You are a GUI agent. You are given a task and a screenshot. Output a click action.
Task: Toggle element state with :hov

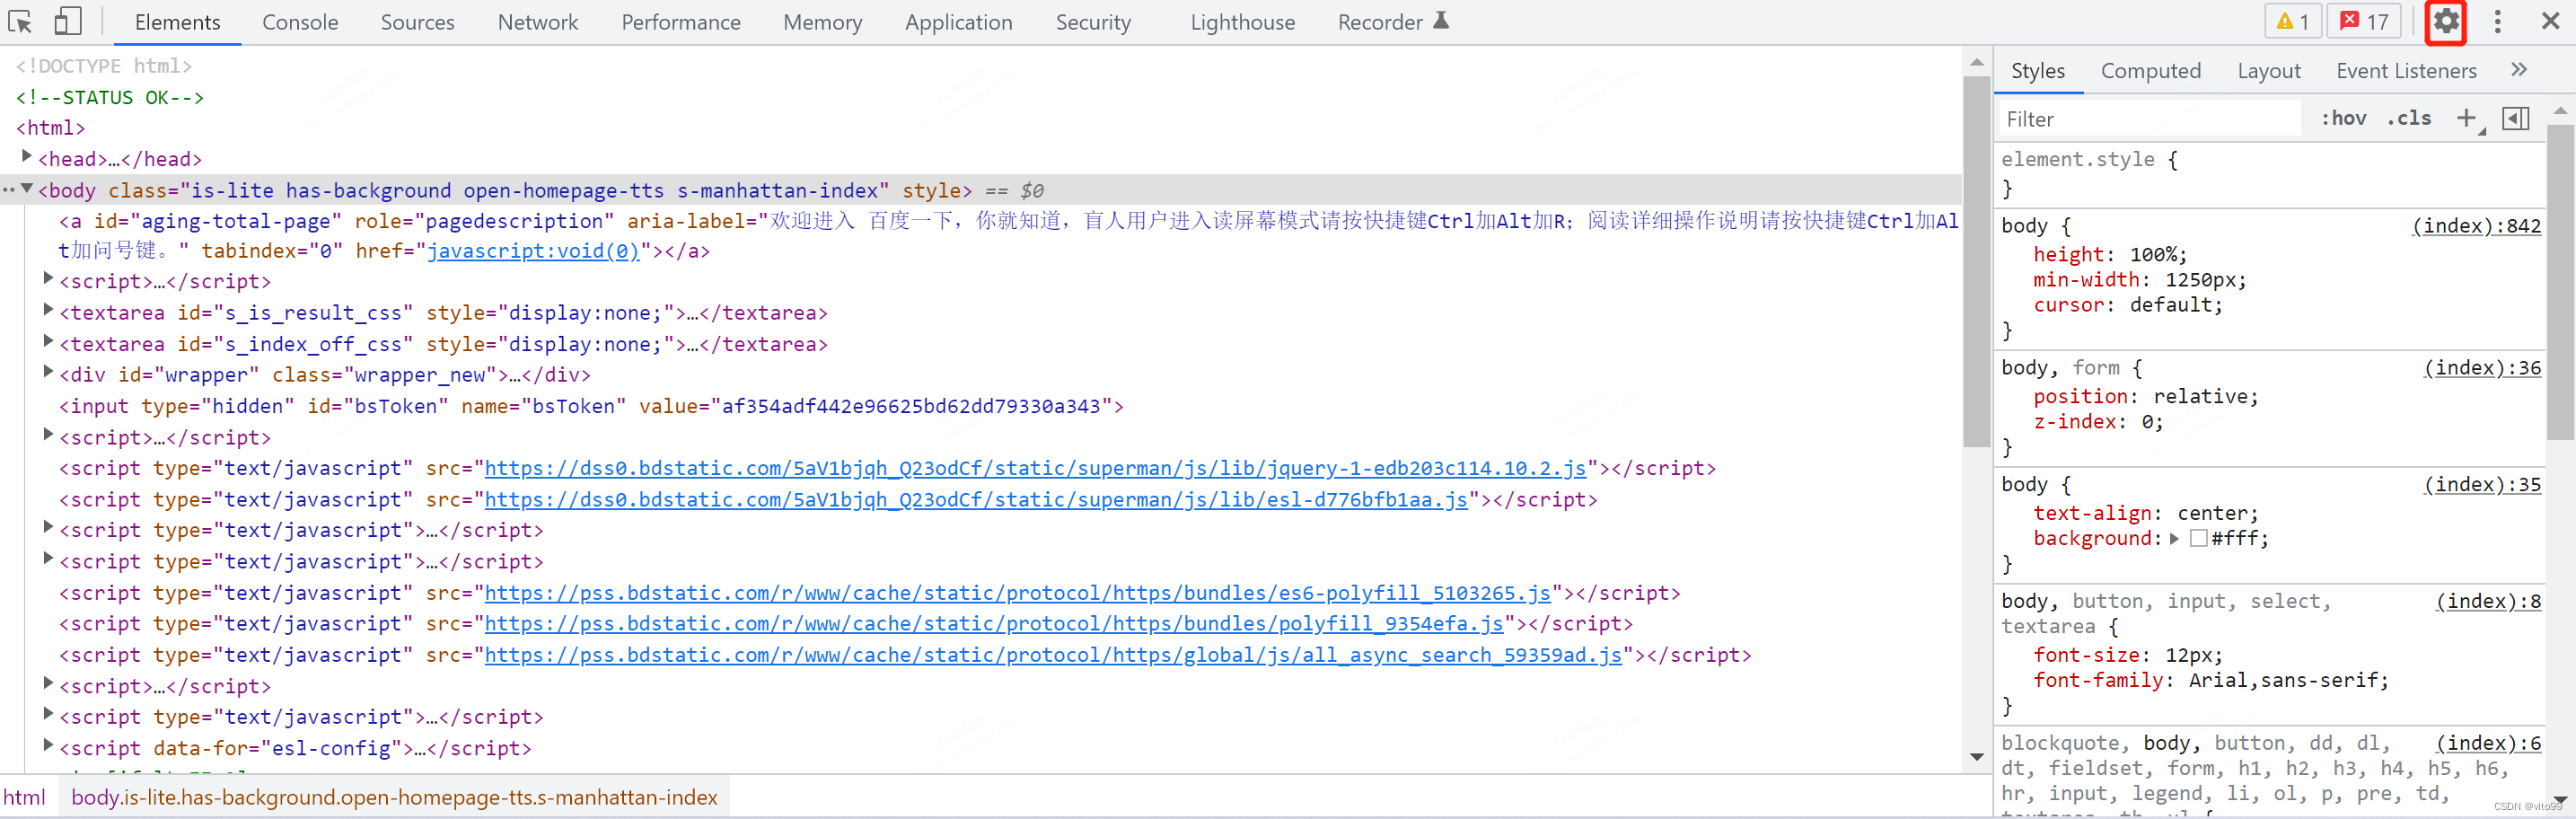click(2343, 118)
